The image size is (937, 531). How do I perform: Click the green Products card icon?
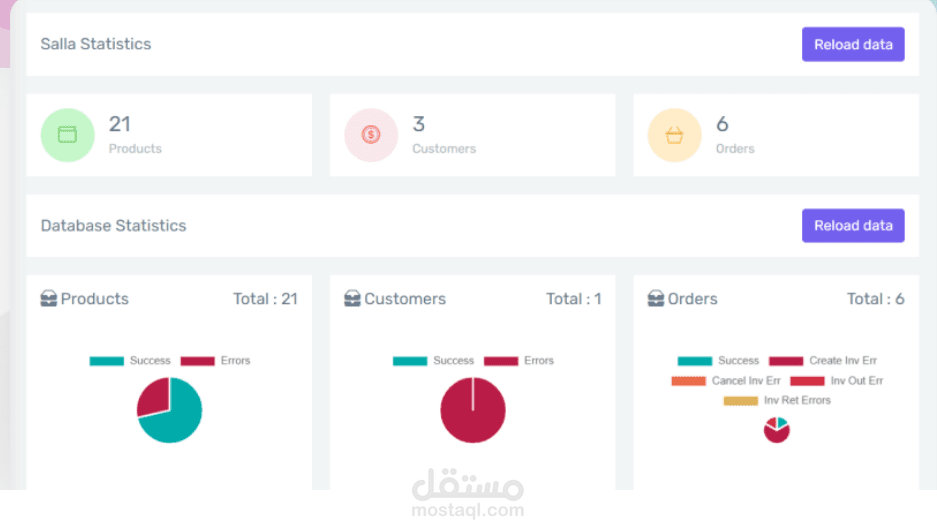[x=68, y=135]
